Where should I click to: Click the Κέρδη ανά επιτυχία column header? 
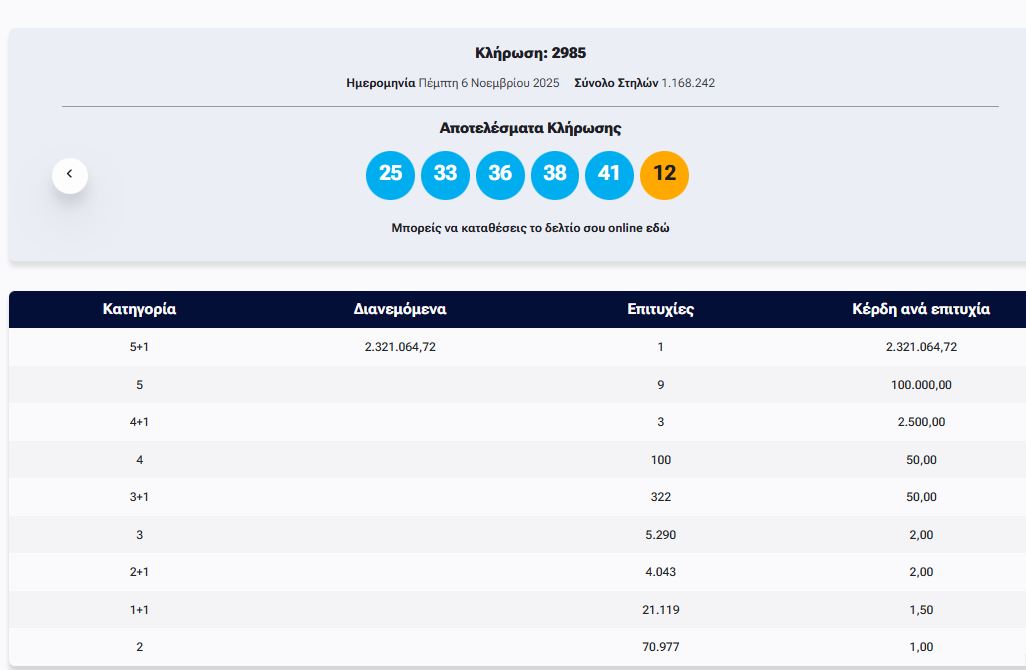[921, 309]
